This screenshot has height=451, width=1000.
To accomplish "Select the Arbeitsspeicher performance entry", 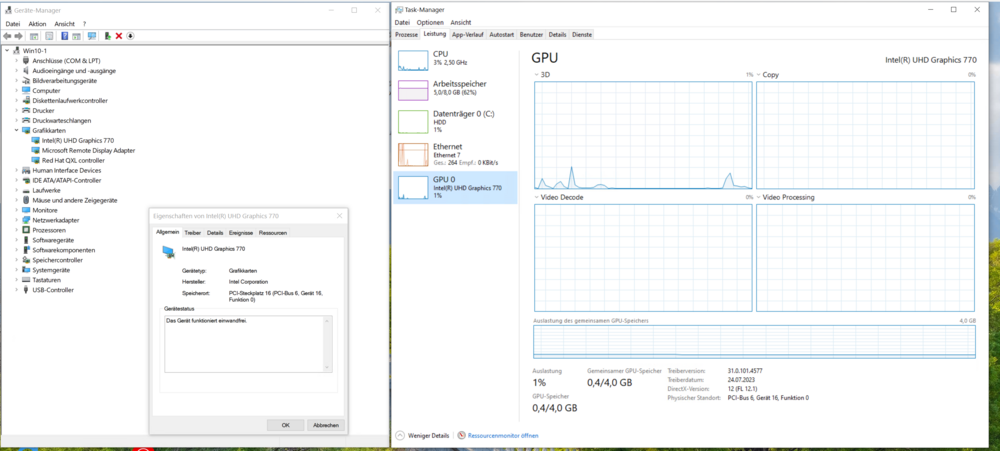I will 455,89.
